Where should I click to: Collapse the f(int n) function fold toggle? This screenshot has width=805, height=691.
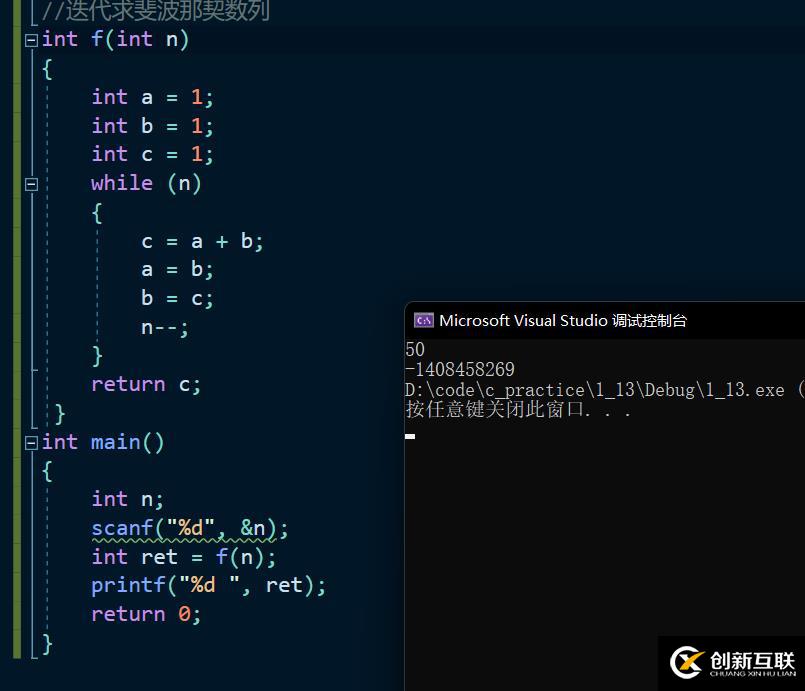pyautogui.click(x=31, y=40)
